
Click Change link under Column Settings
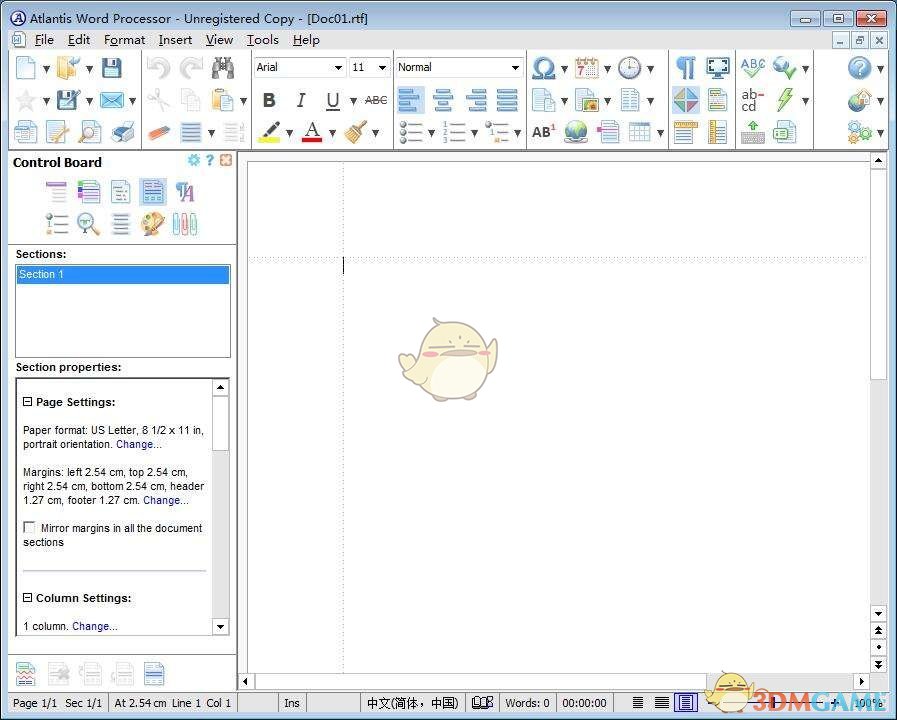pos(93,626)
